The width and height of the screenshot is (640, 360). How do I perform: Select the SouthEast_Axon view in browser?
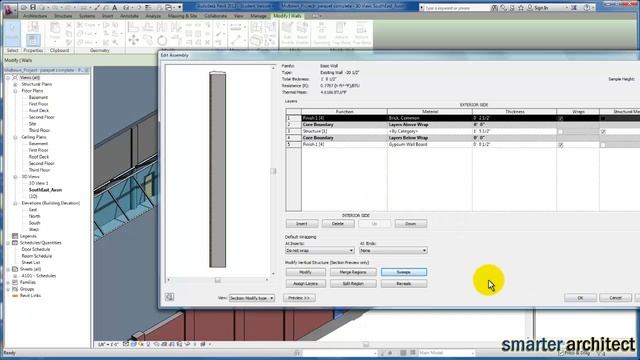click(45, 190)
